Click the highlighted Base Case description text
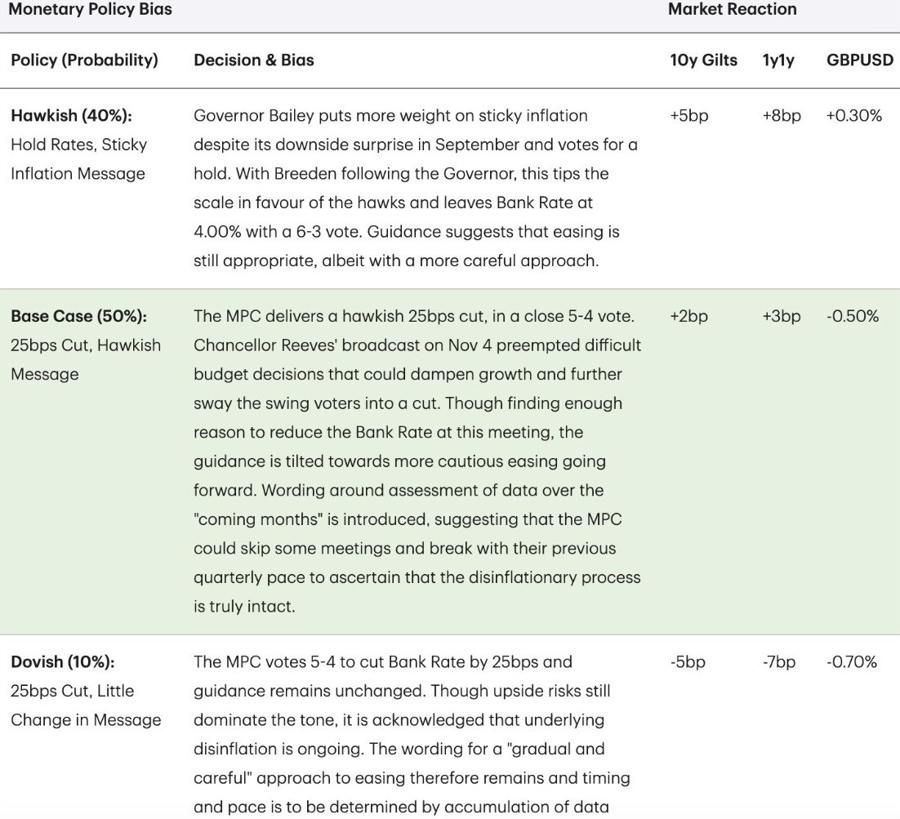Screen dimensions: 900x819 [x=417, y=460]
